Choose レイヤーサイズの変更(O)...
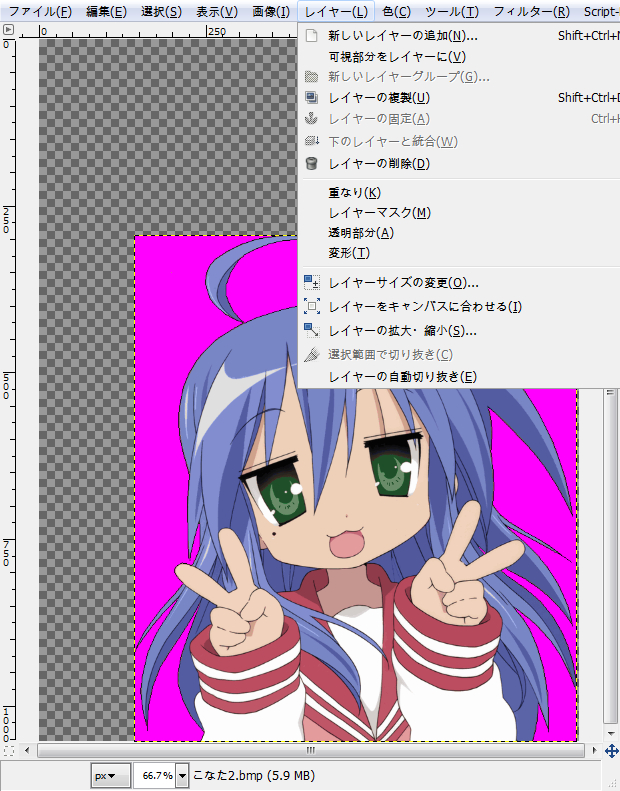The width and height of the screenshot is (620, 791). [x=459, y=282]
